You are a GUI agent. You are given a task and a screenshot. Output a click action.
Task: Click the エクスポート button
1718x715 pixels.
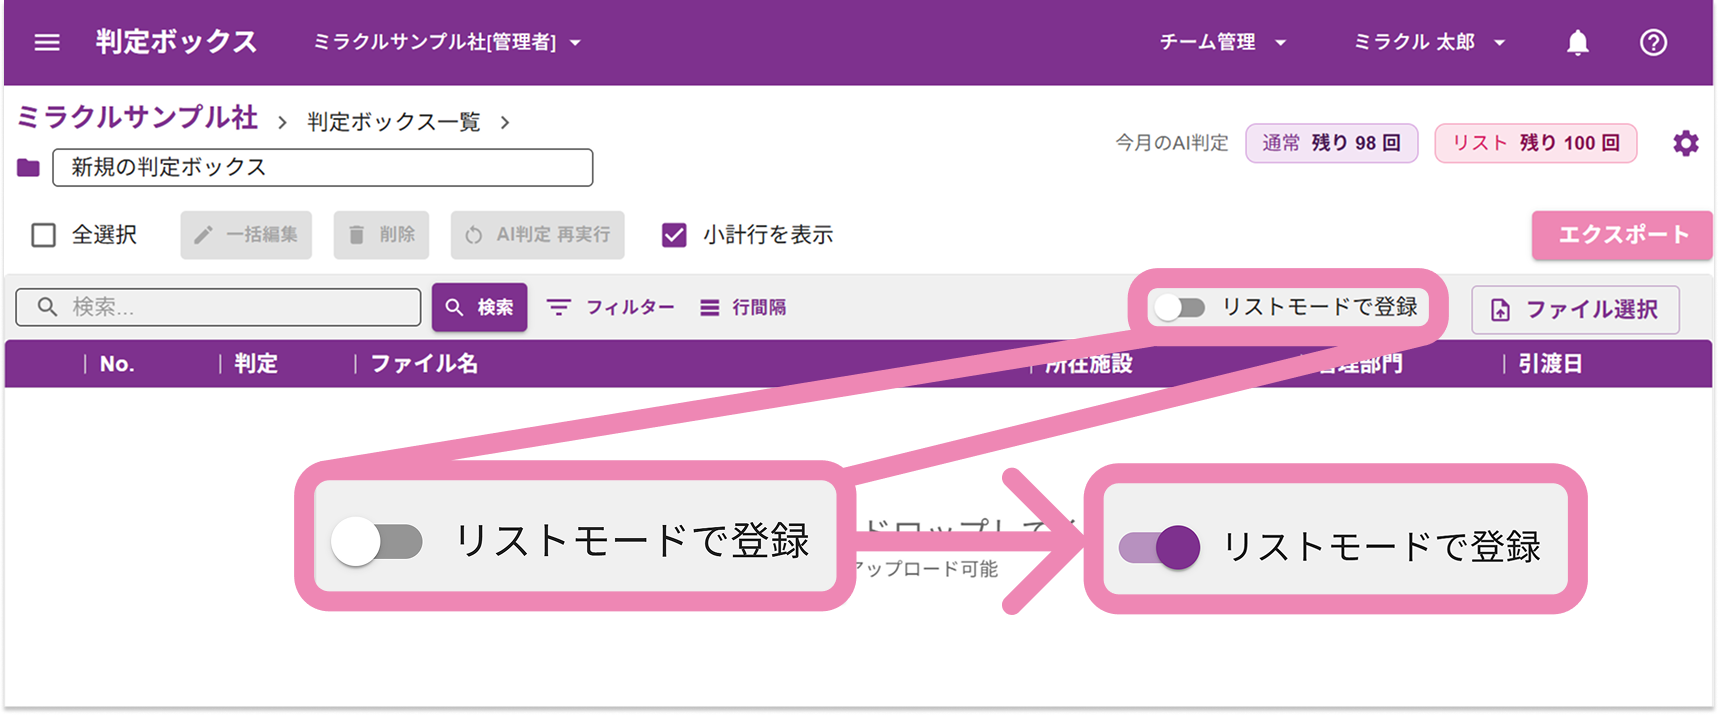point(1622,235)
